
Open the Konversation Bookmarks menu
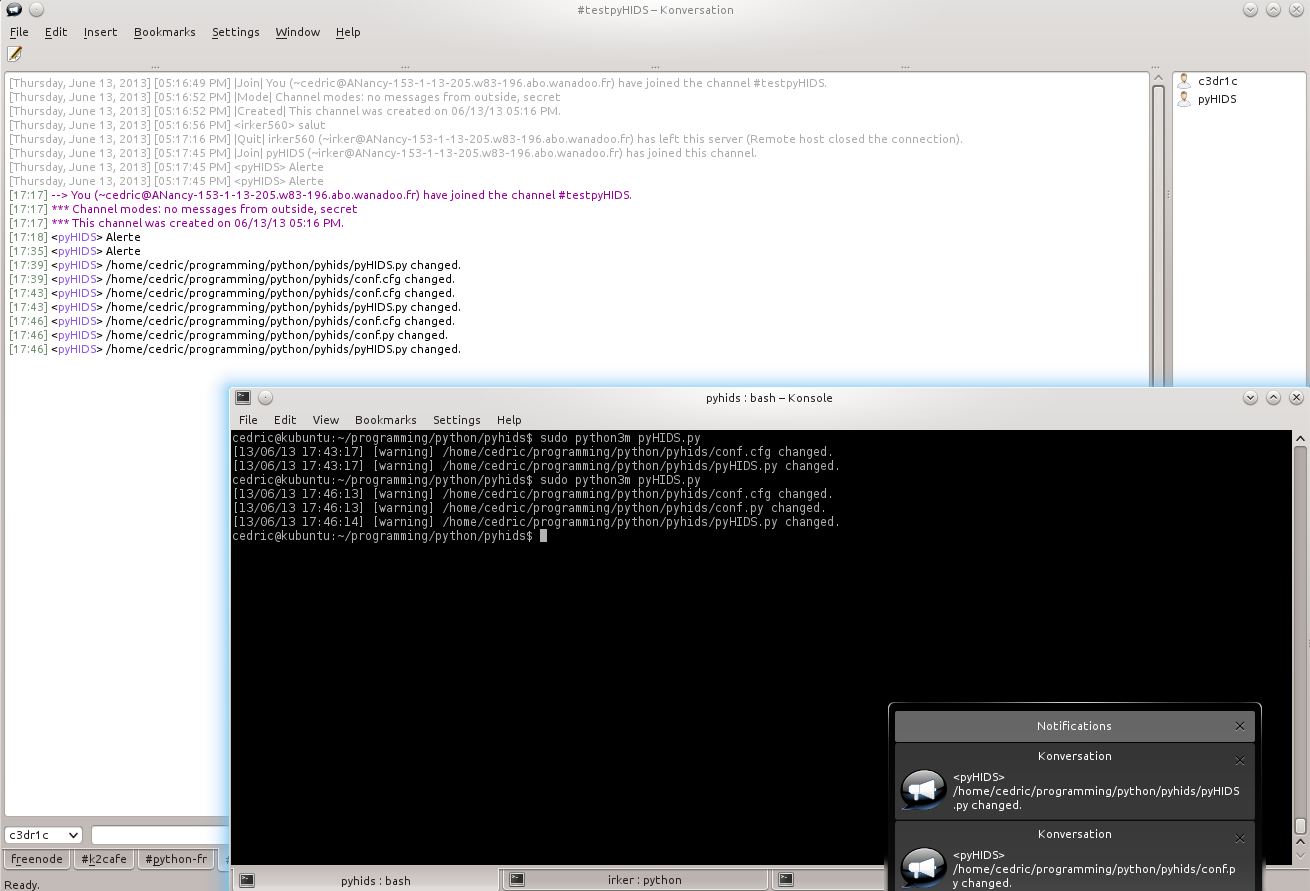[x=165, y=32]
